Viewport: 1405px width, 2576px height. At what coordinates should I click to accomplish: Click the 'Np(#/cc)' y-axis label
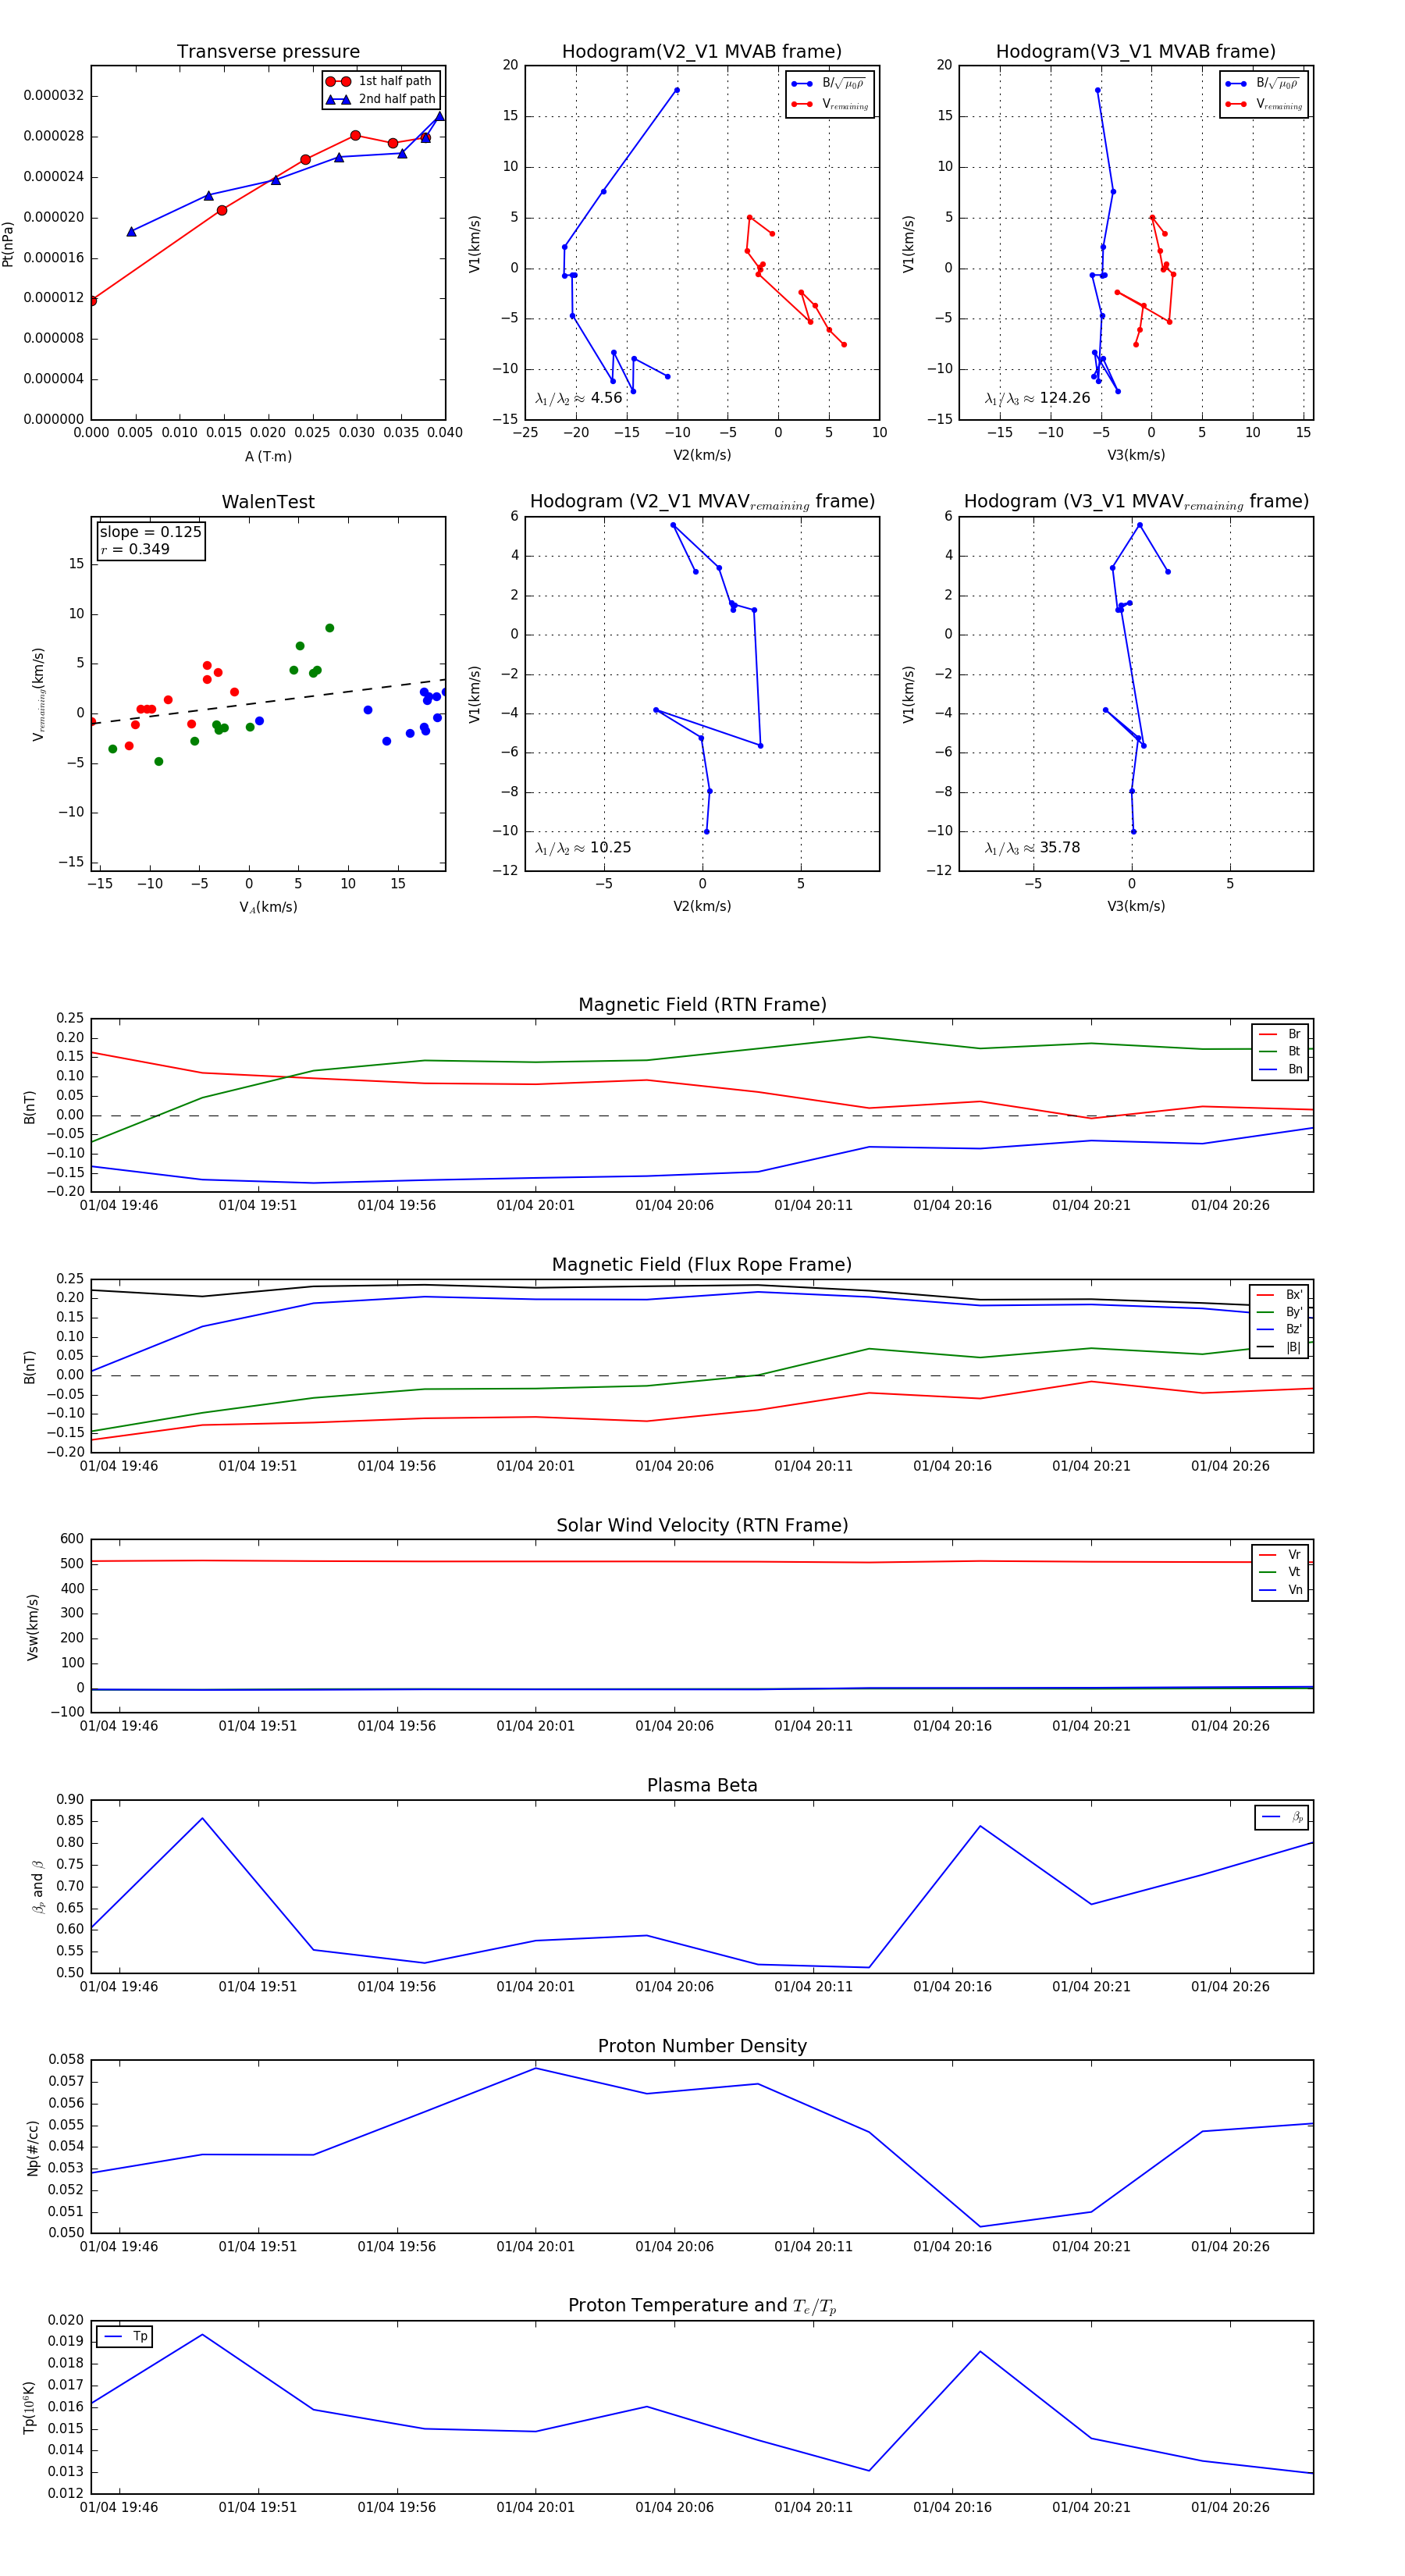click(x=32, y=2147)
